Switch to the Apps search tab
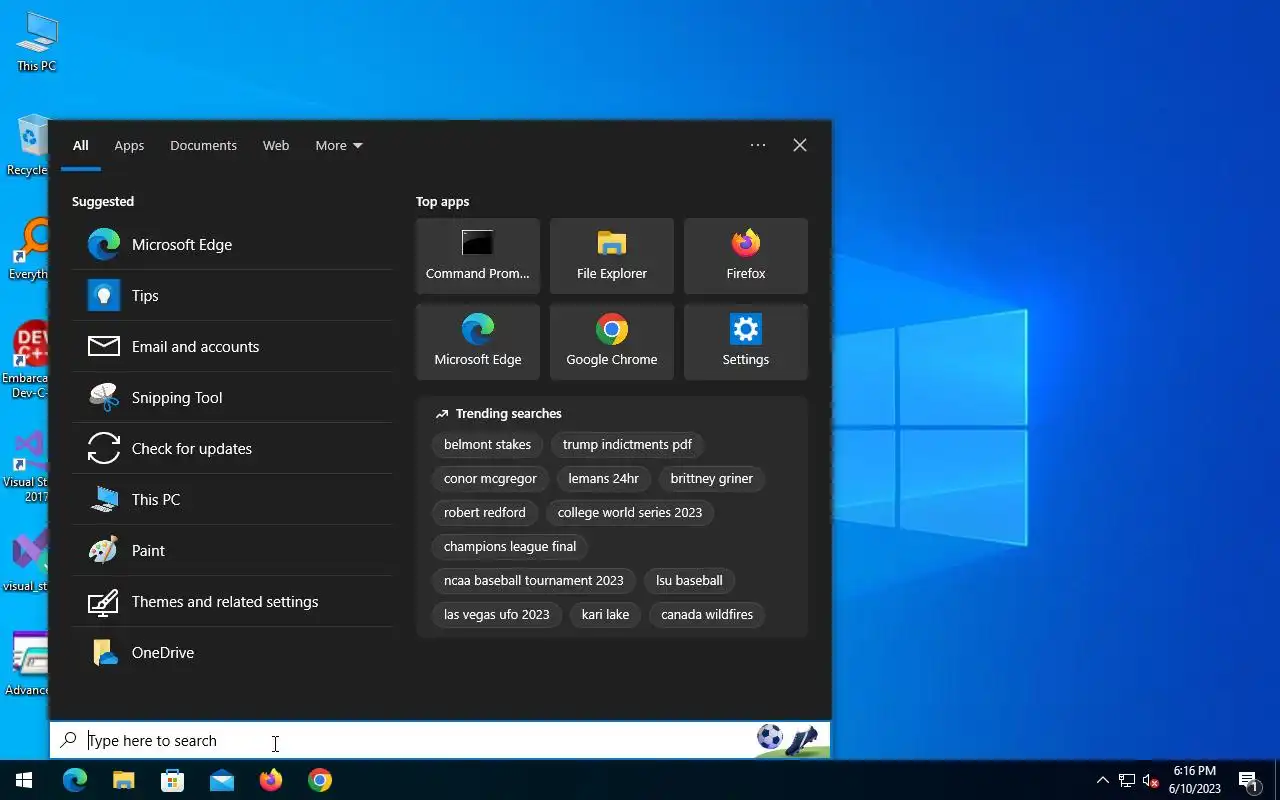The image size is (1280, 800). (x=129, y=145)
